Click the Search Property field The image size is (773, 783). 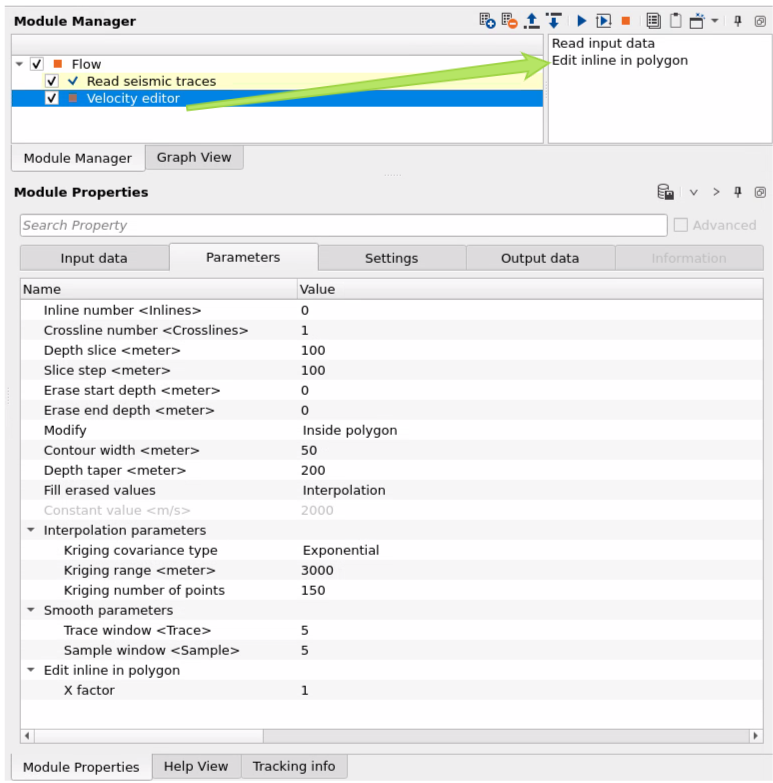(342, 225)
